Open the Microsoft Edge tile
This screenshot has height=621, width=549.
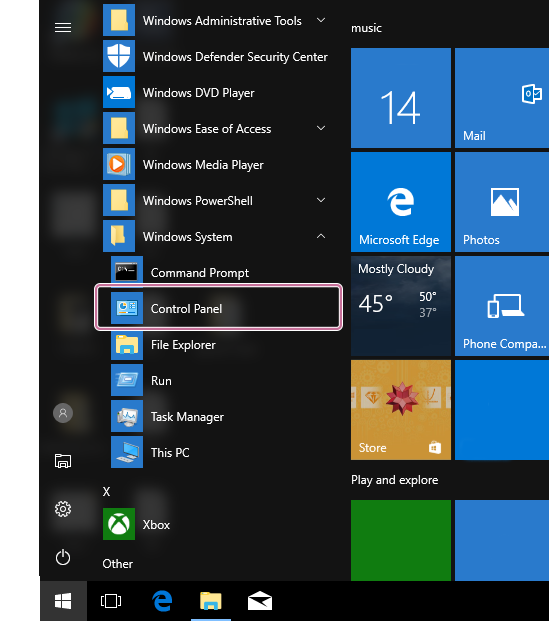tap(401, 202)
